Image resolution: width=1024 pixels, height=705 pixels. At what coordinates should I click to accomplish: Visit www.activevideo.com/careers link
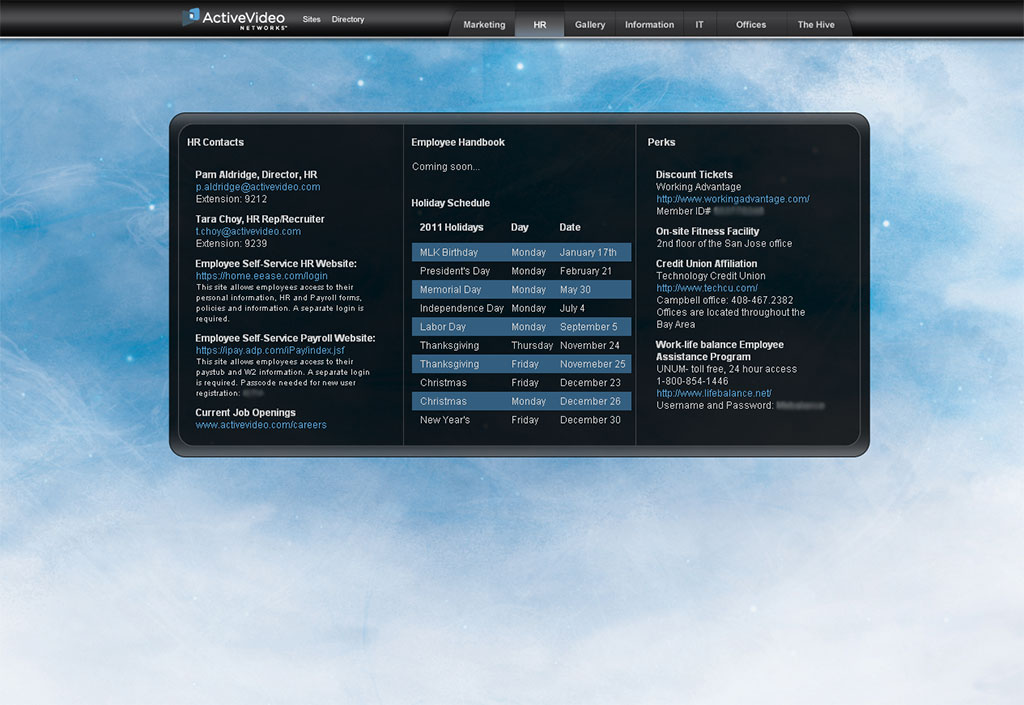tap(261, 424)
